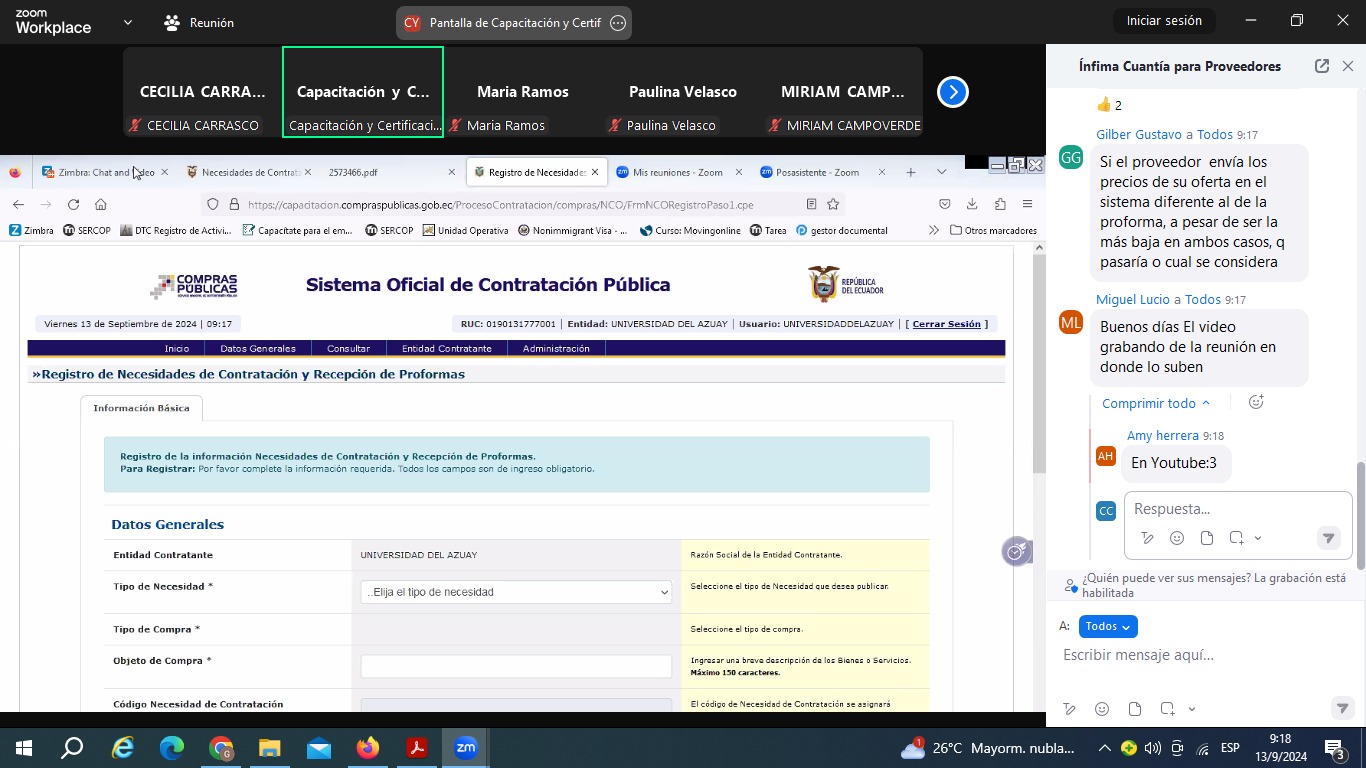This screenshot has width=1366, height=768.
Task: Click the emoji reaction icon beside Comprimir todo
Action: (x=1256, y=402)
